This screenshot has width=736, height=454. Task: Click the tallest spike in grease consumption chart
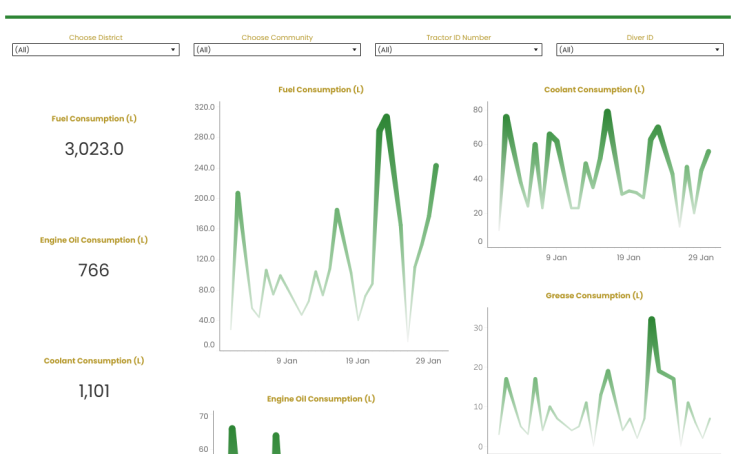[652, 320]
